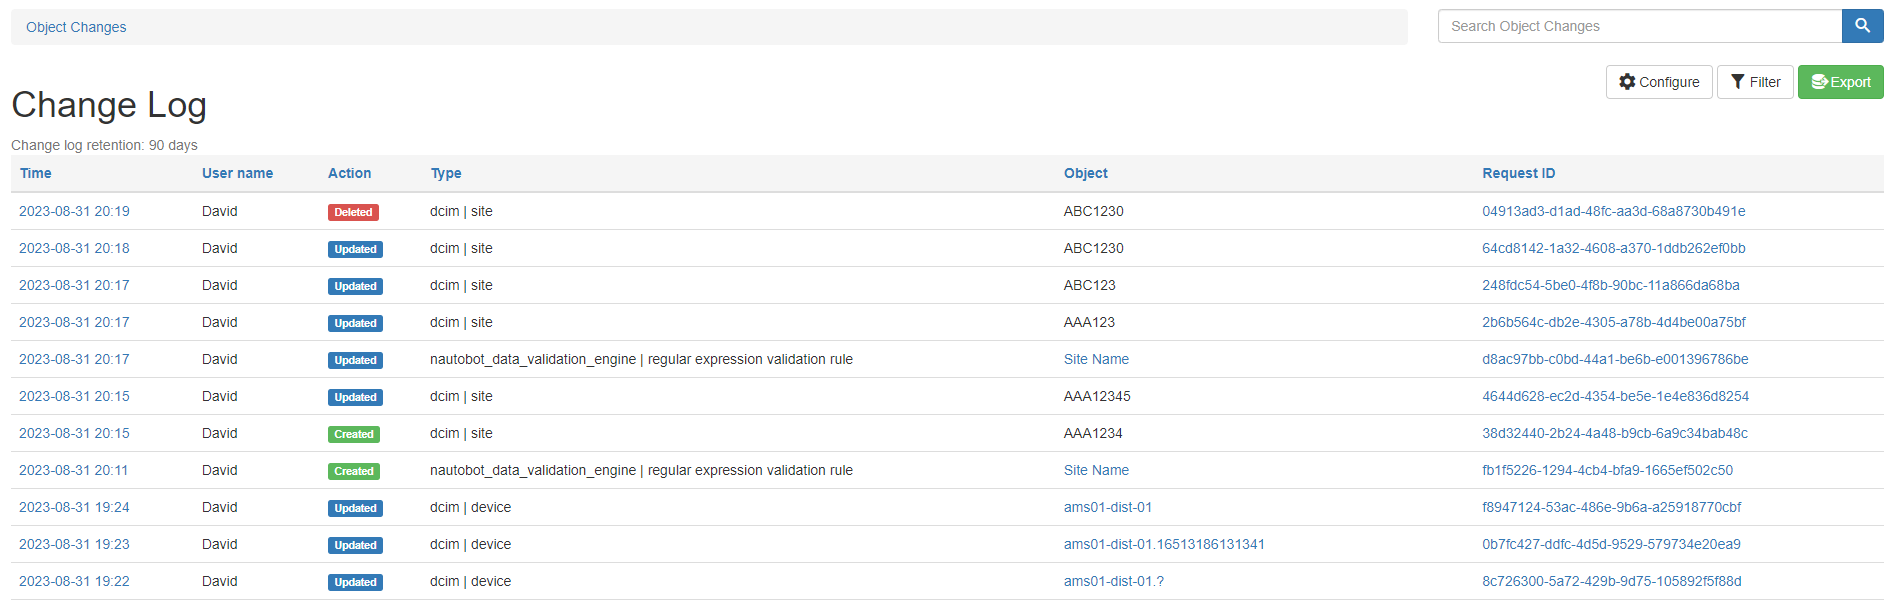Open the 2023-08-31 19:24 change entry
Viewport: 1897px width, 600px height.
pyautogui.click(x=74, y=507)
